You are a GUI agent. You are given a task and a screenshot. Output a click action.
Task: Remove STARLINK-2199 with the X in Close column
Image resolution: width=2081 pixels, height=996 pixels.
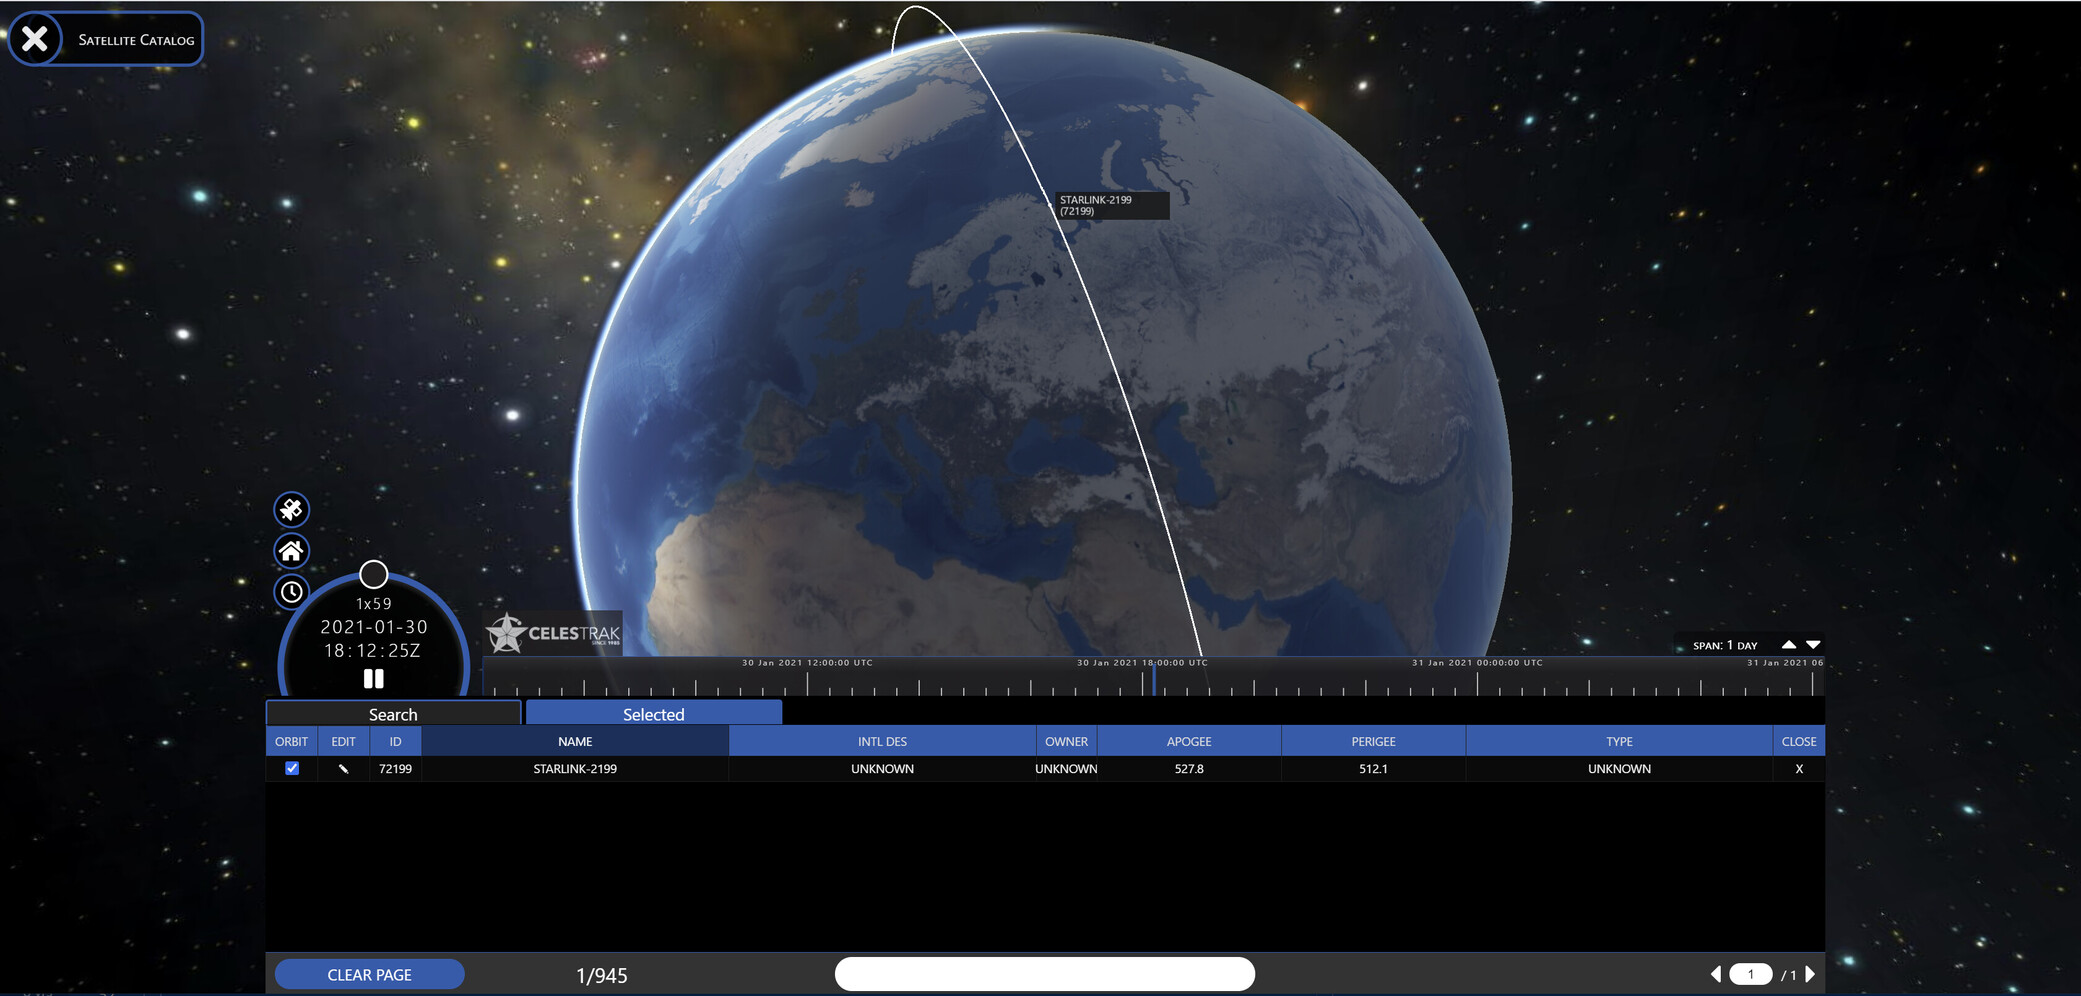pyautogui.click(x=1798, y=769)
